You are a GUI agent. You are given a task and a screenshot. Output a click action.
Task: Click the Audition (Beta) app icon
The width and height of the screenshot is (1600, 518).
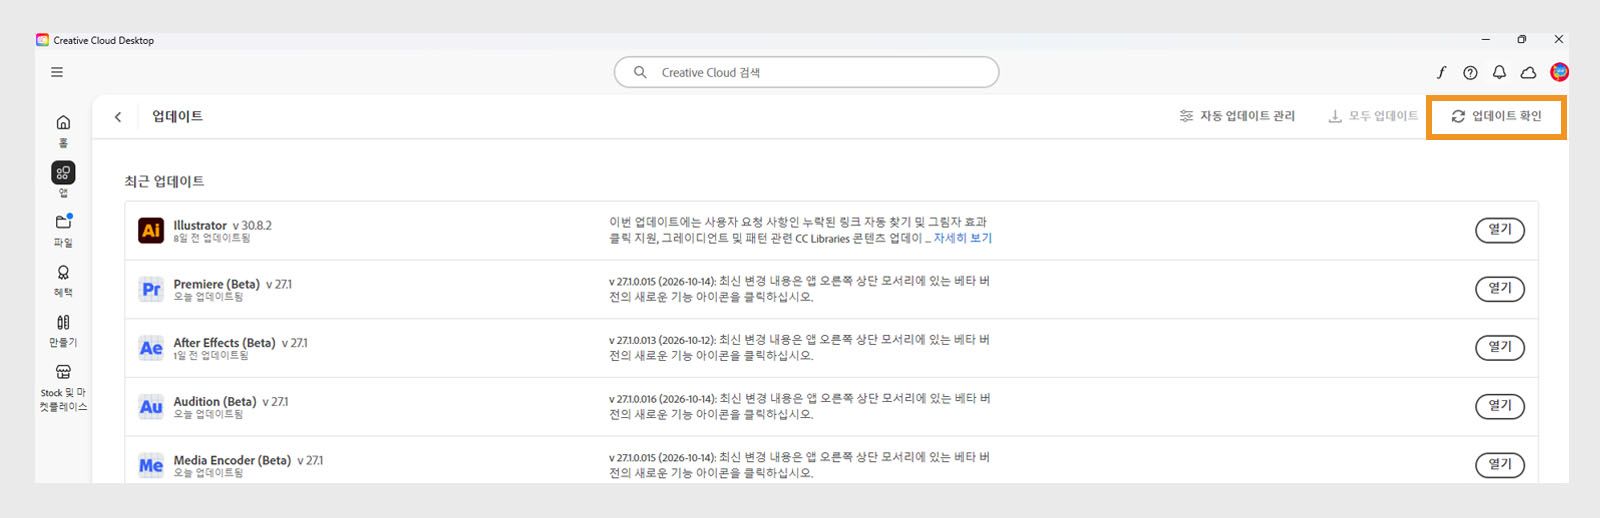coord(151,407)
